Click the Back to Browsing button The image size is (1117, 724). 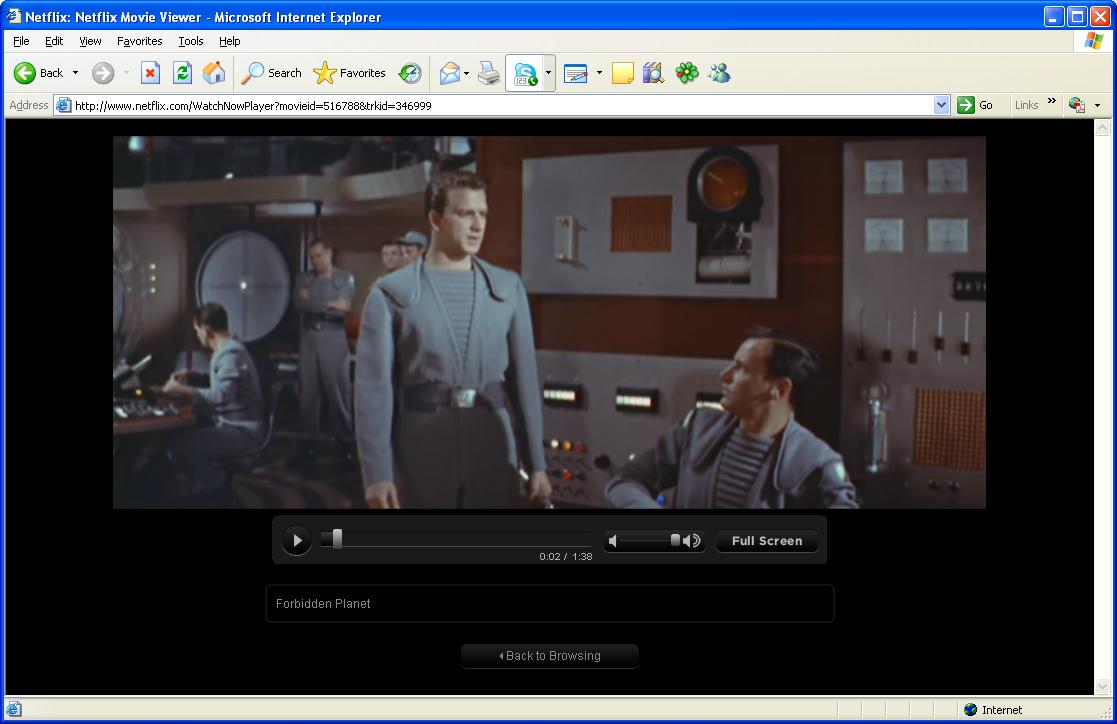click(x=550, y=656)
